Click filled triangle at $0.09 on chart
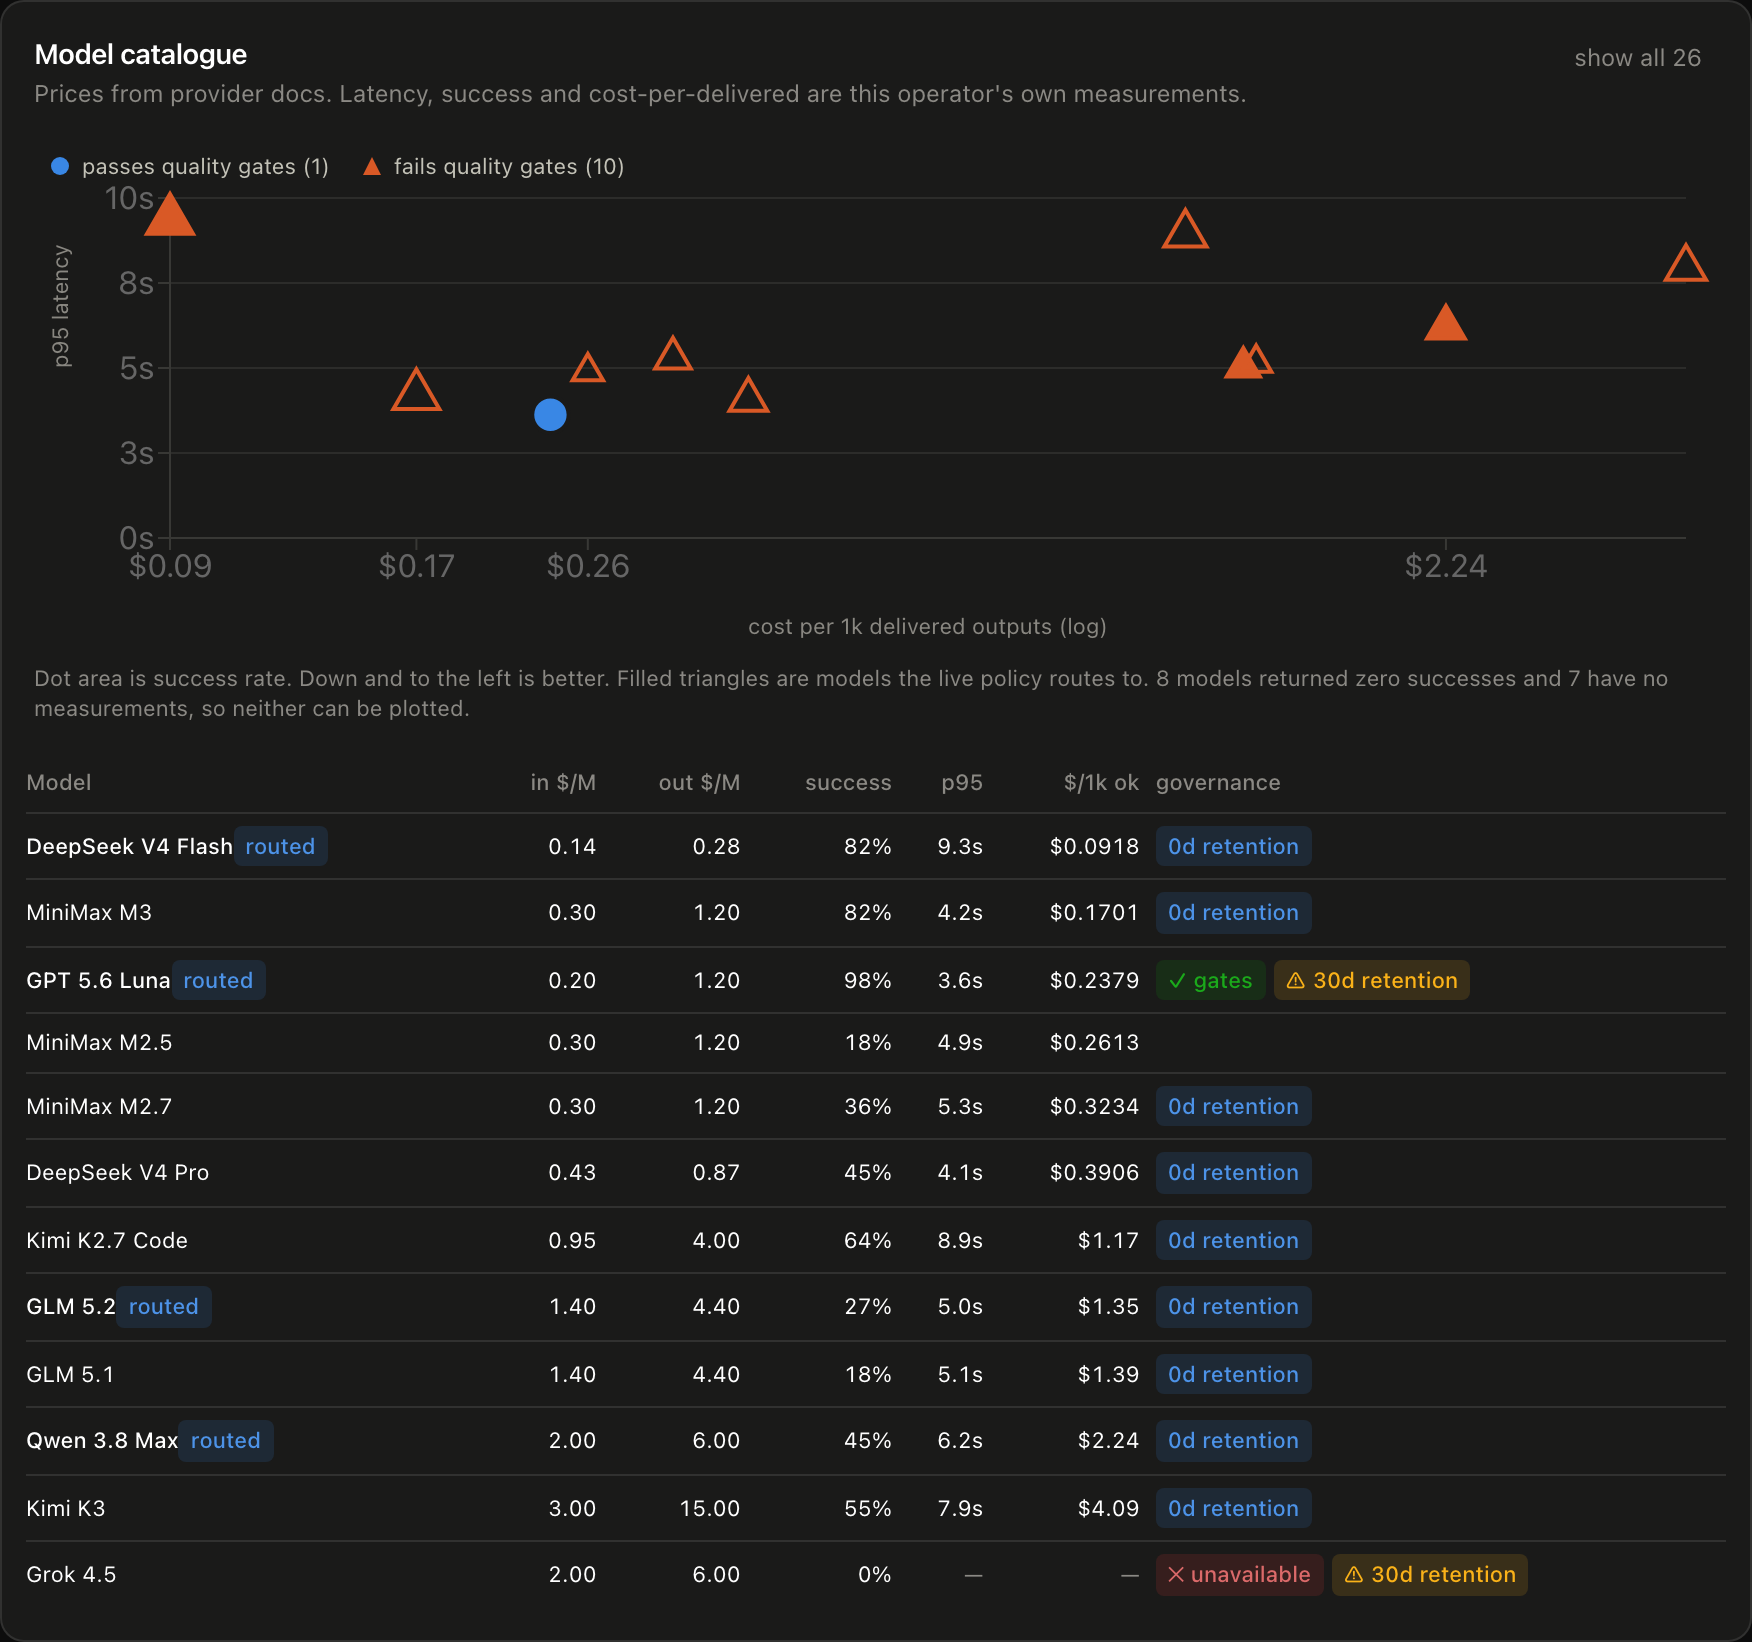1752x1642 pixels. [169, 215]
